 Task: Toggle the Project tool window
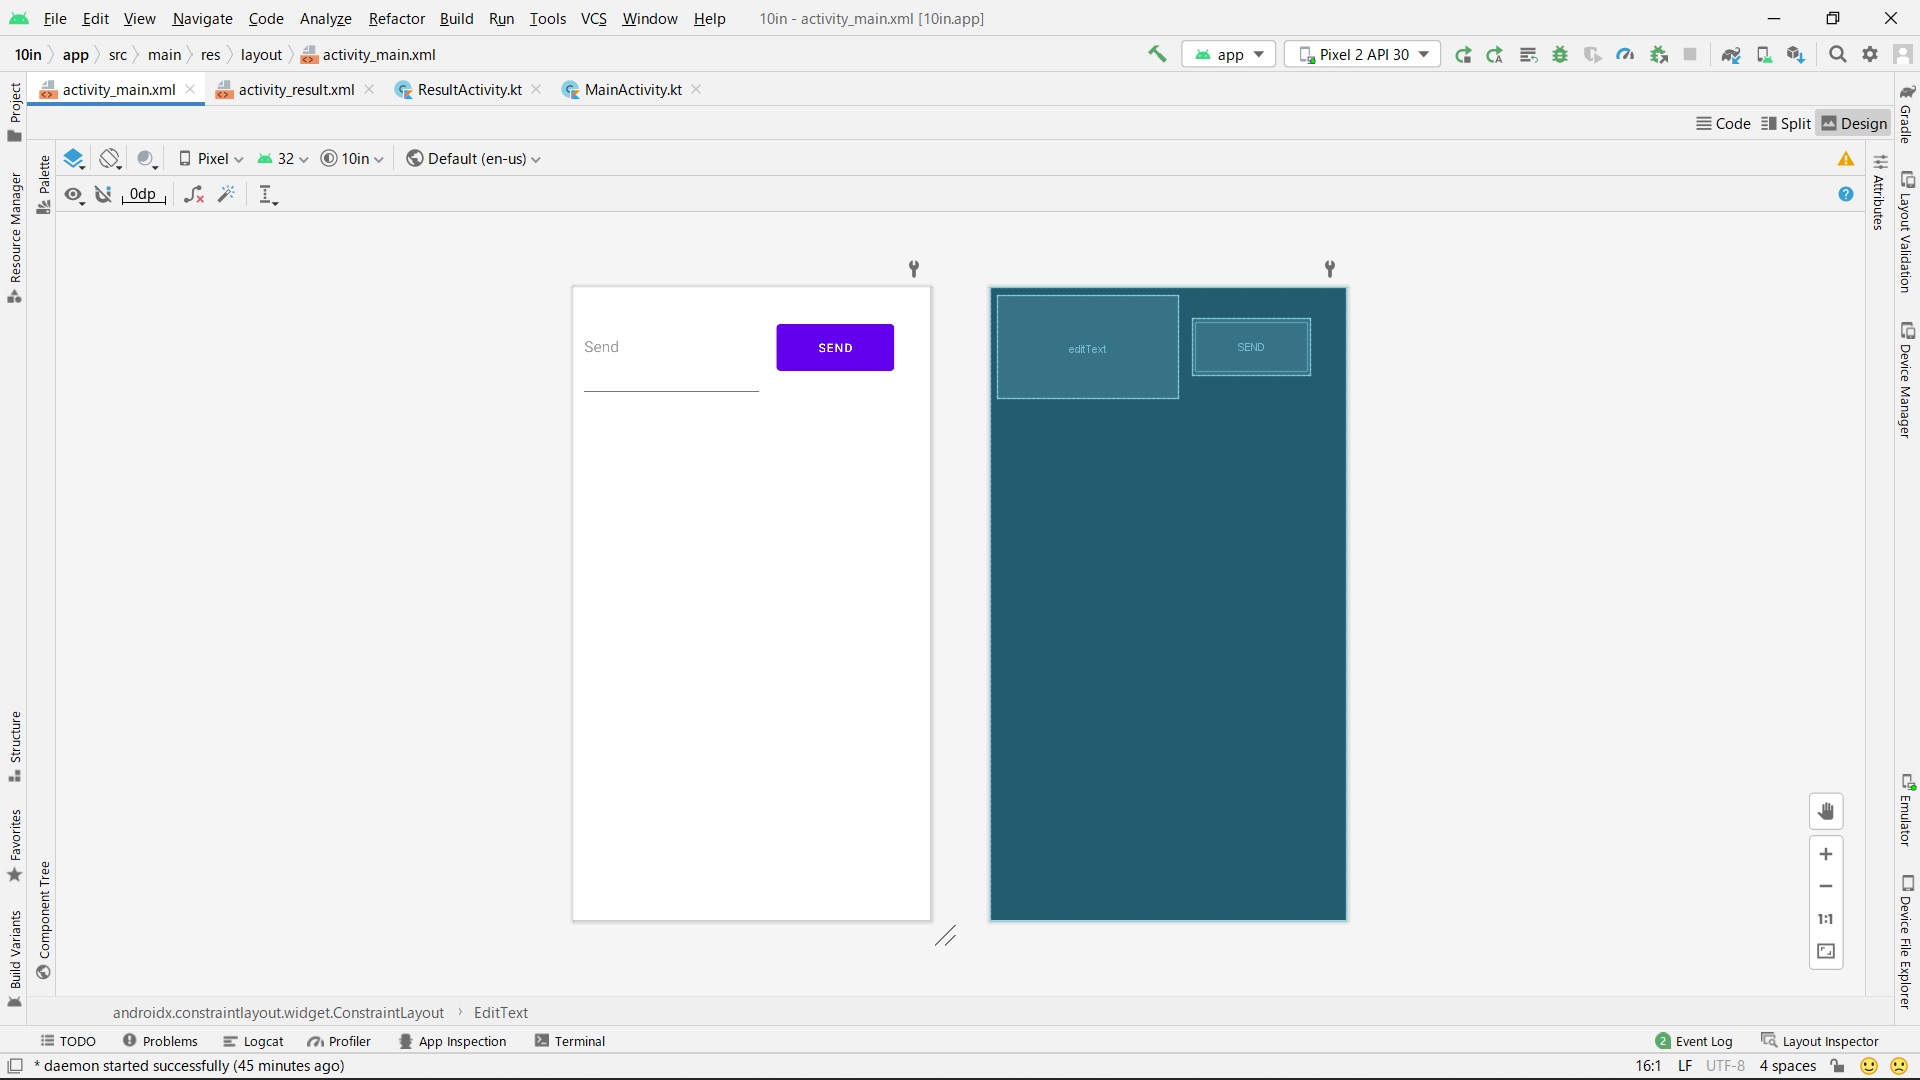pyautogui.click(x=15, y=111)
